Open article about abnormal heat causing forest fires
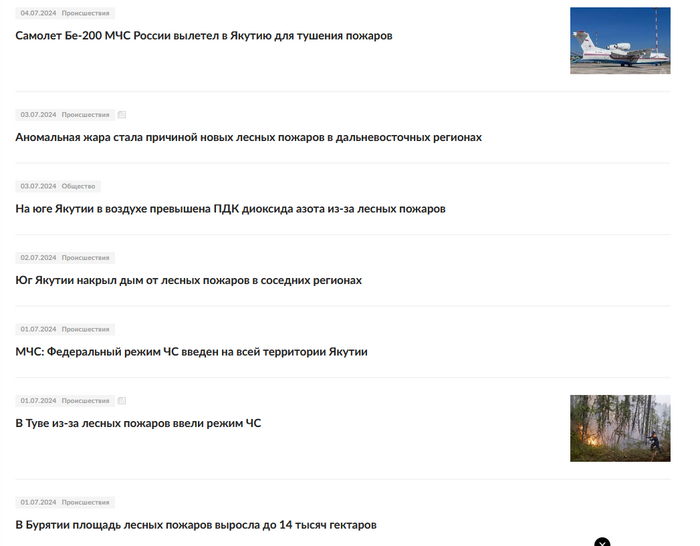This screenshot has width=700, height=546. click(249, 137)
